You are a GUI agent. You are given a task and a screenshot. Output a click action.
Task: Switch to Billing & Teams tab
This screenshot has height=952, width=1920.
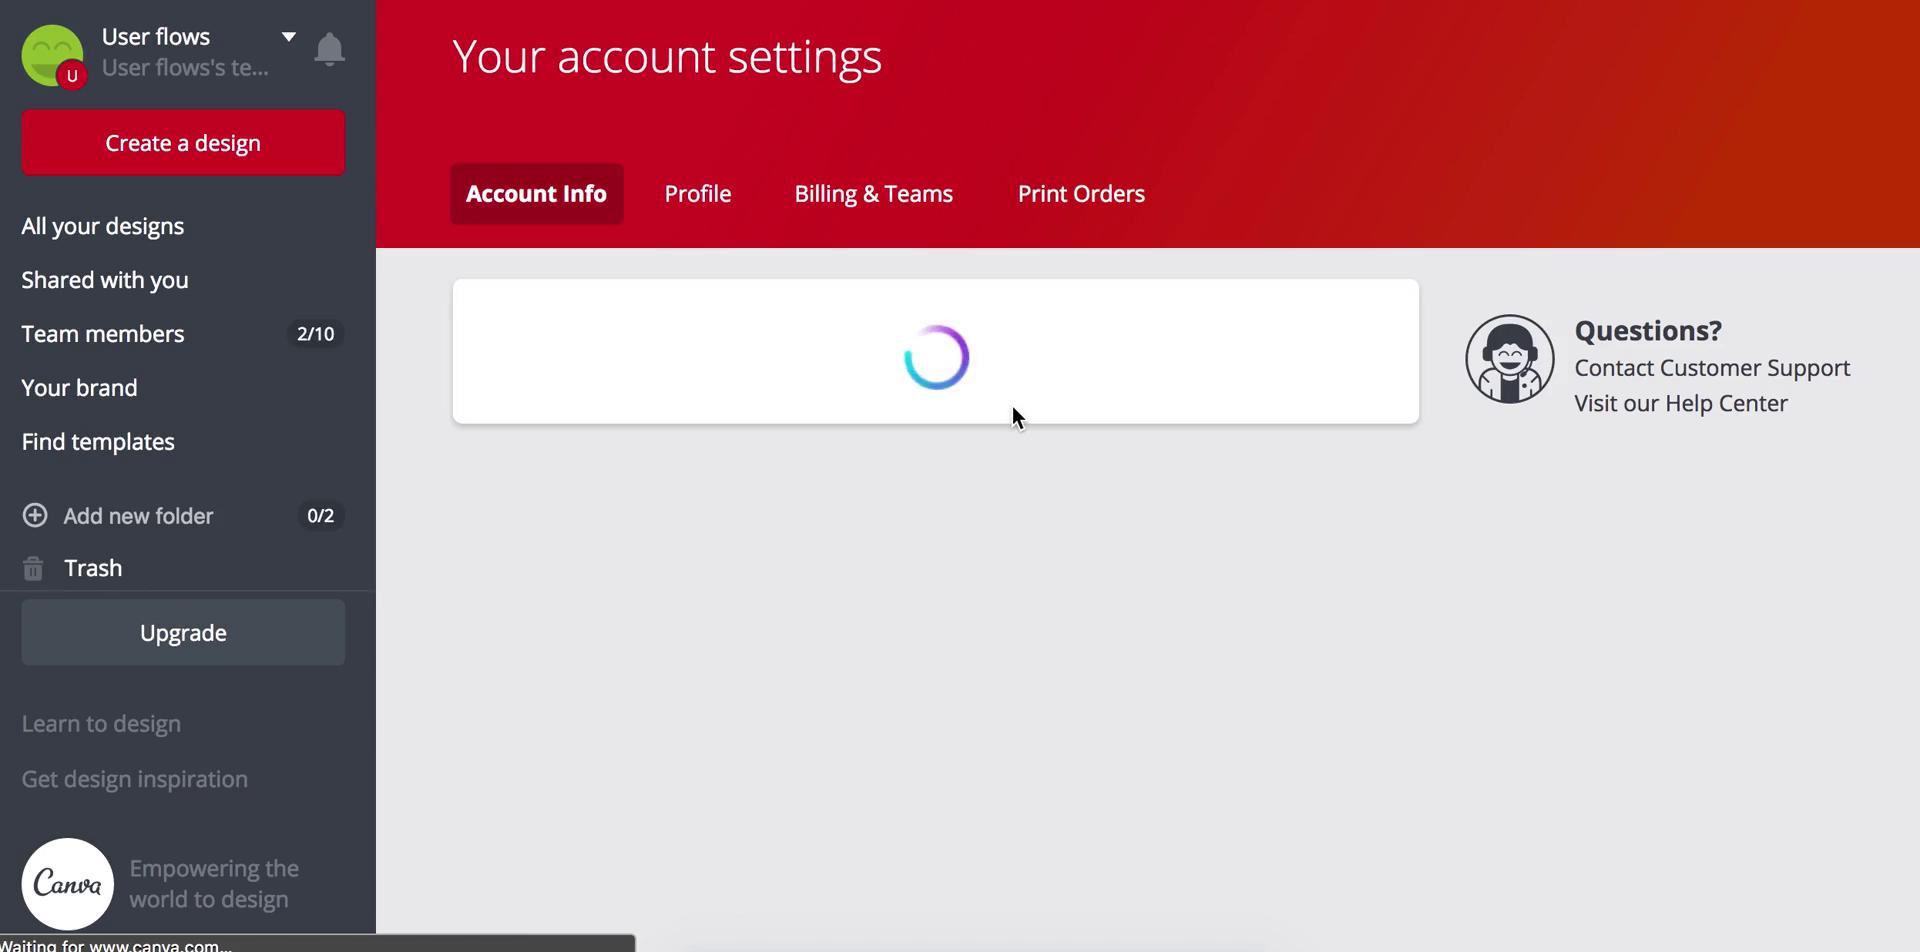tap(874, 194)
